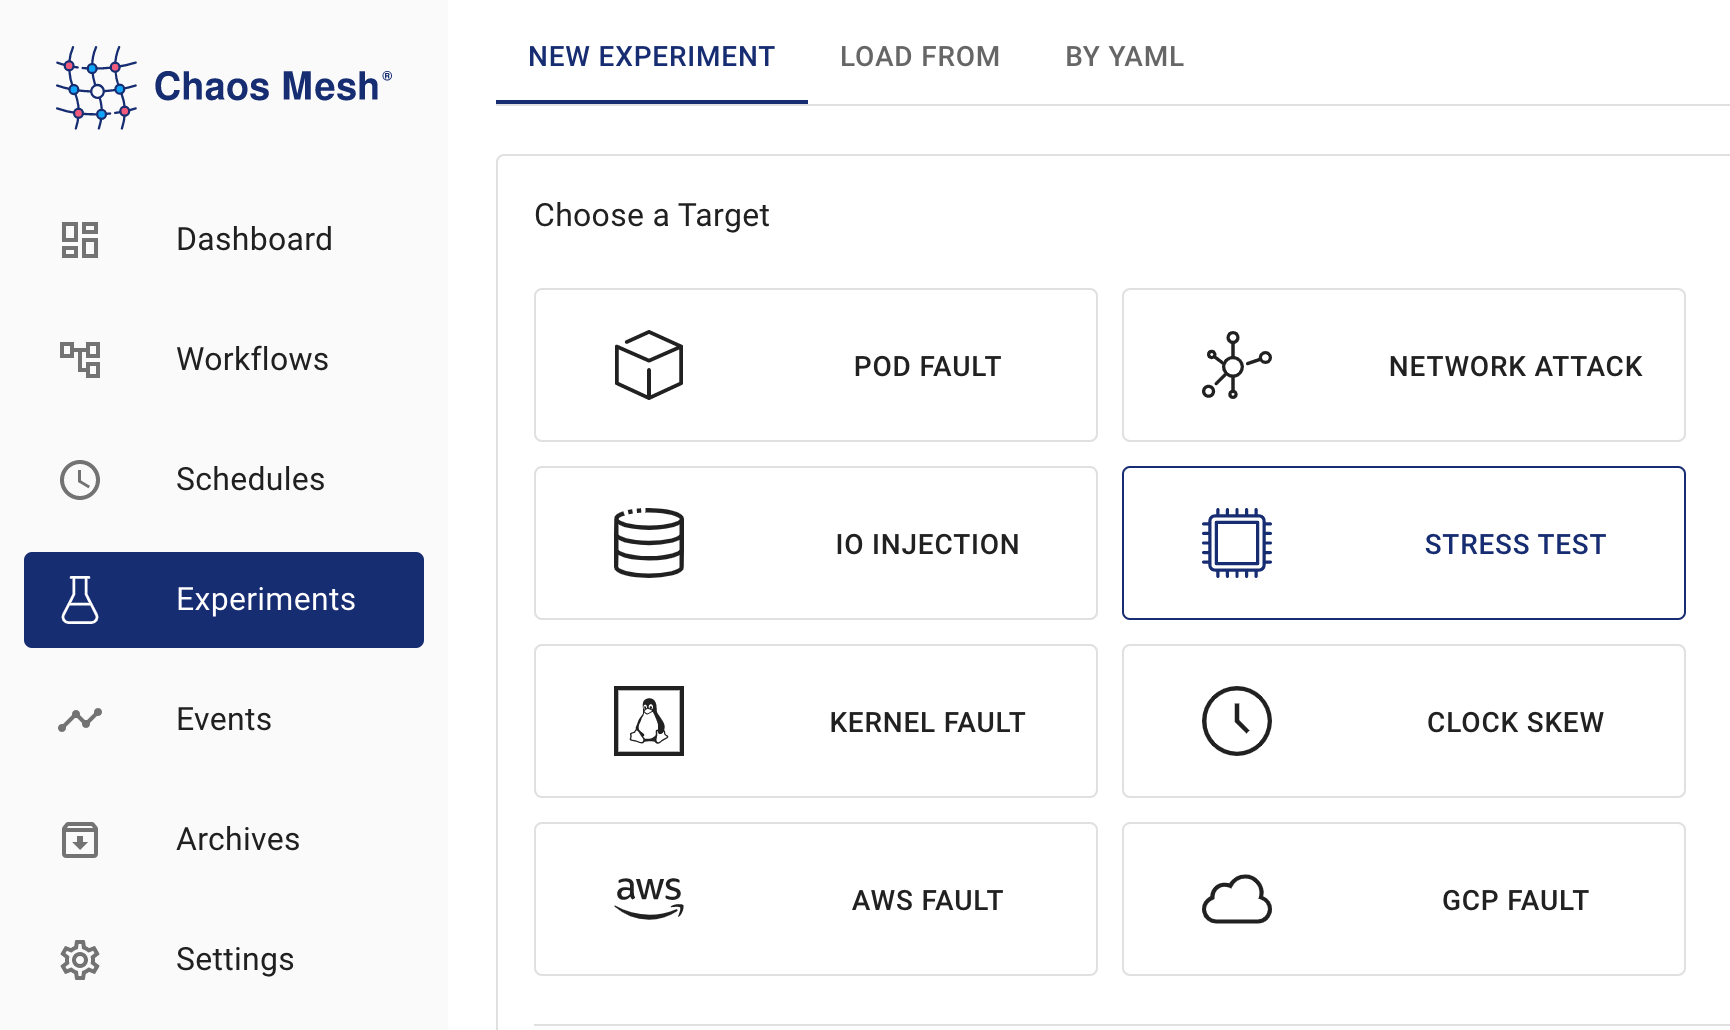
Task: Pick the IO Injection target
Action: pyautogui.click(x=815, y=543)
